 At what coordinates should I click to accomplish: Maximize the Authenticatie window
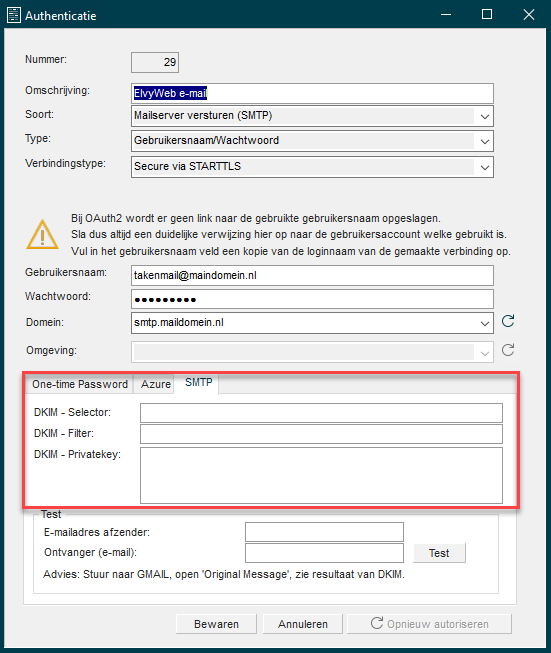487,15
